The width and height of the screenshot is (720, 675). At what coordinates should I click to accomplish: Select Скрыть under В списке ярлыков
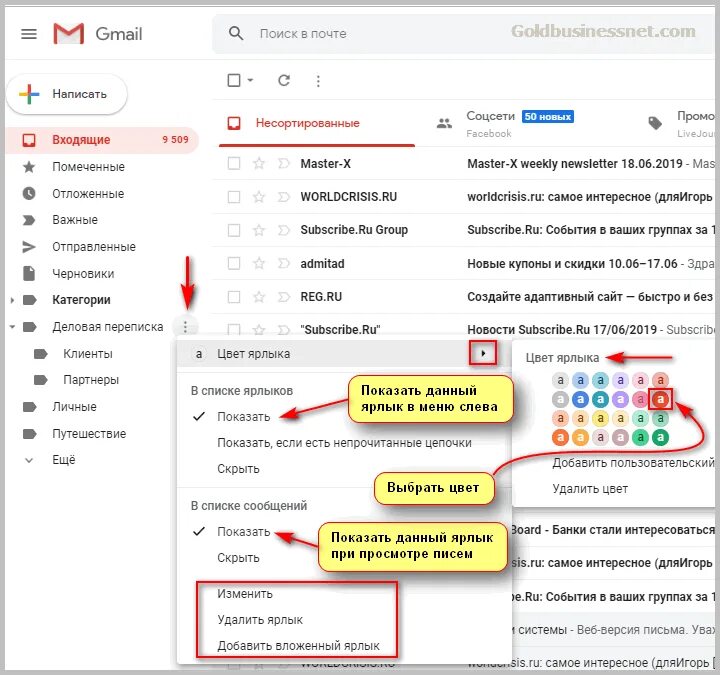click(x=238, y=469)
